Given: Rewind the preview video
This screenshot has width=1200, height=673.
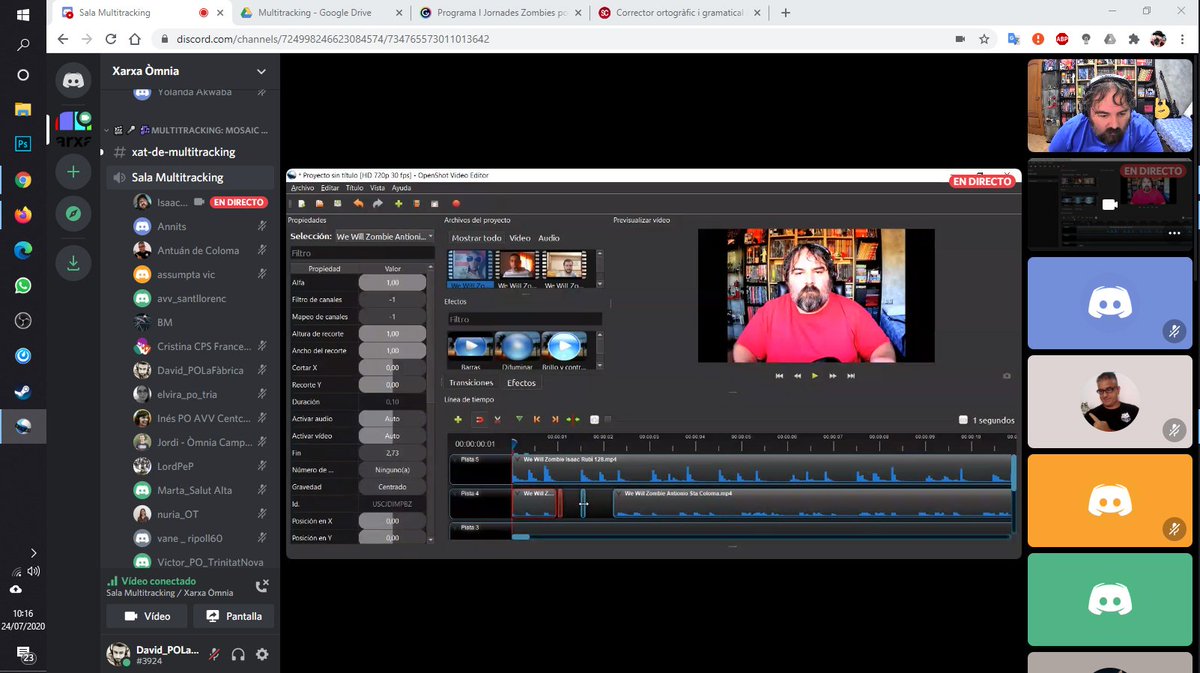Looking at the screenshot, I should click(x=797, y=376).
